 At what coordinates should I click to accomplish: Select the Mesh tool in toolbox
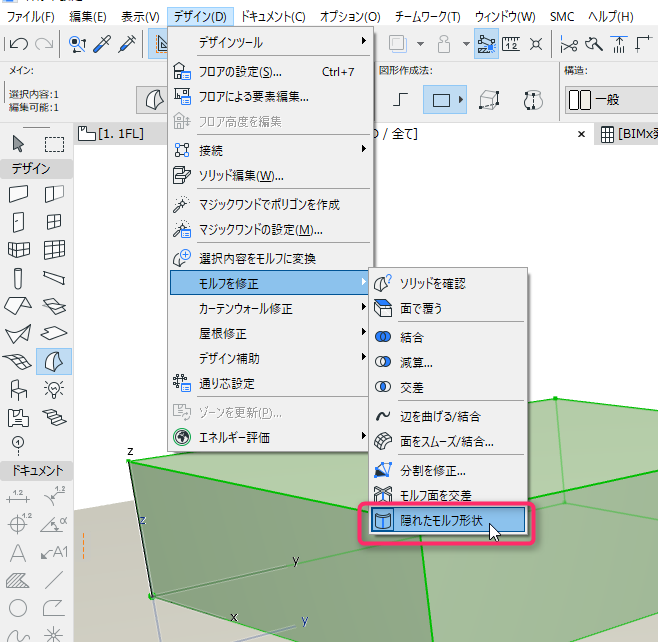(x=18, y=361)
